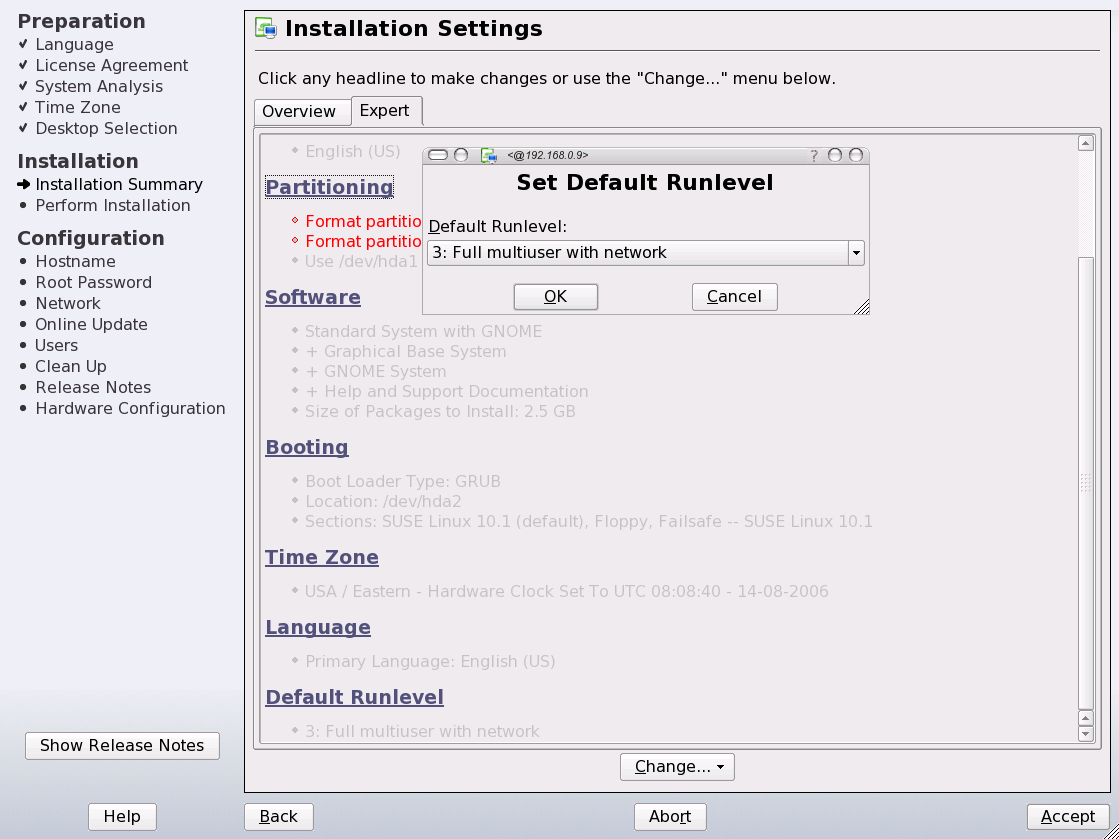Click the dialog title bar application icon
Viewport: 1119px width, 839px height.
coord(489,155)
